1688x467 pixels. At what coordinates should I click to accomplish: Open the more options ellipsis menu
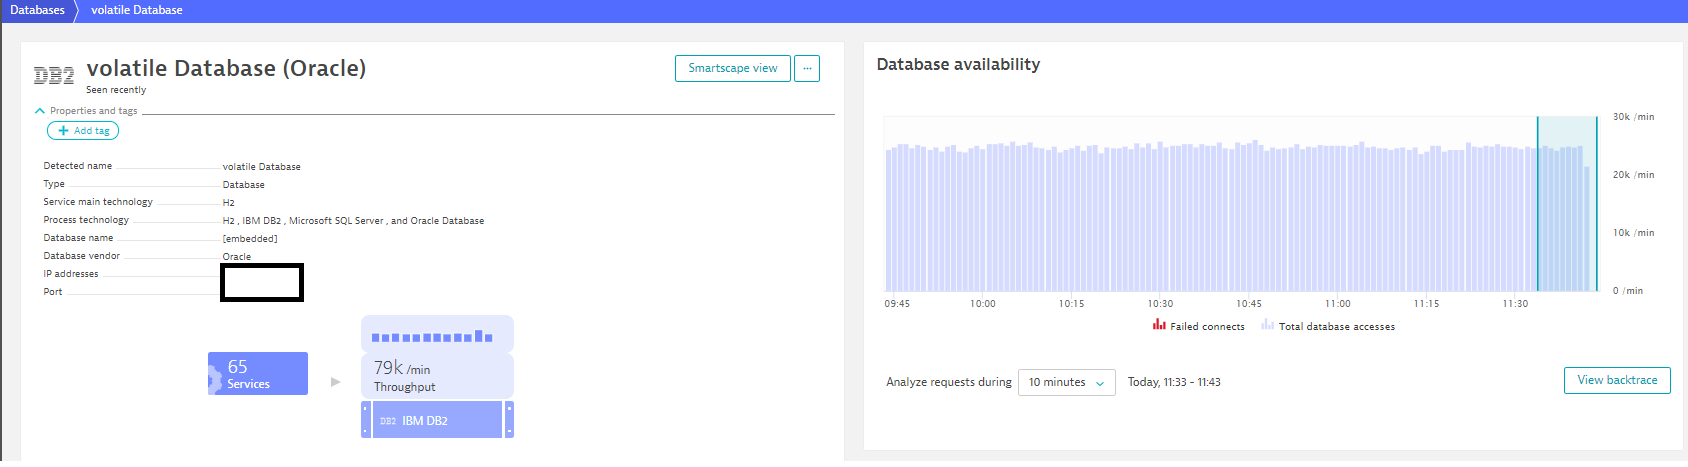(807, 68)
